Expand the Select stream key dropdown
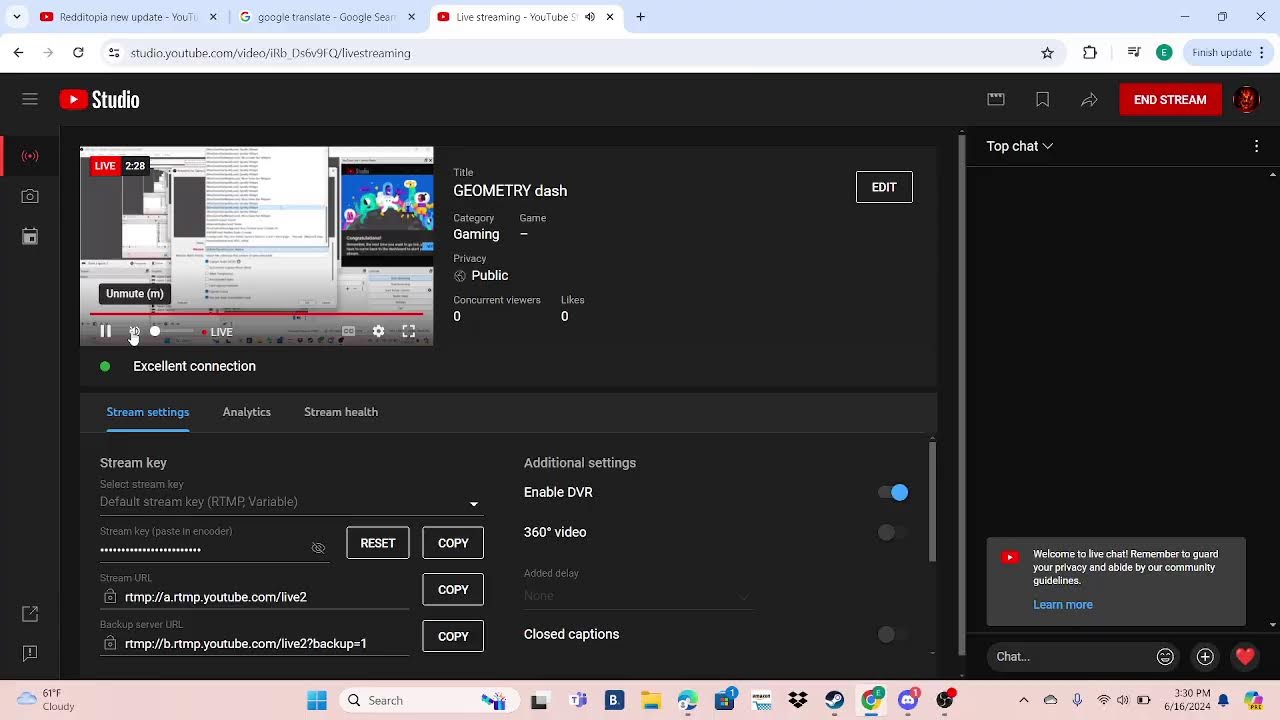This screenshot has height=720, width=1280. tap(291, 502)
